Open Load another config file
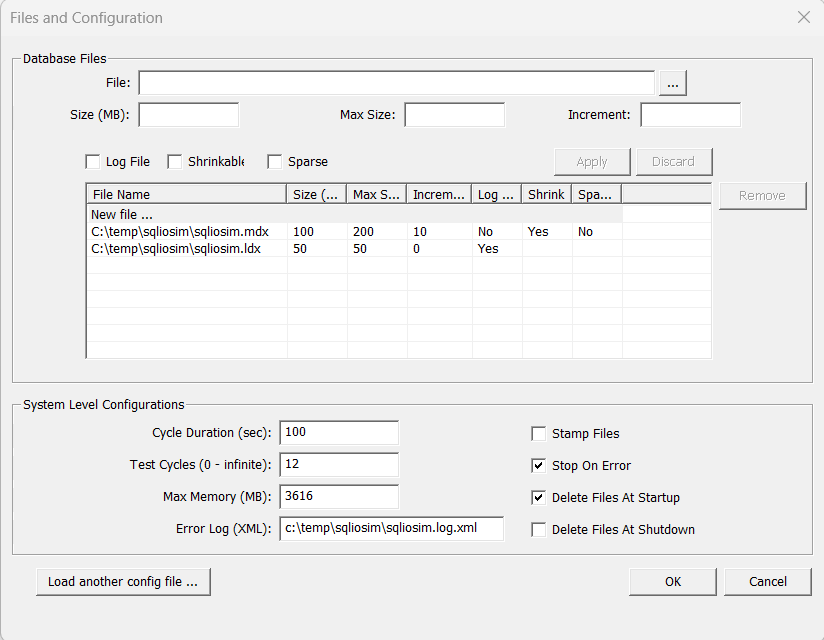824x640 pixels. 123,581
